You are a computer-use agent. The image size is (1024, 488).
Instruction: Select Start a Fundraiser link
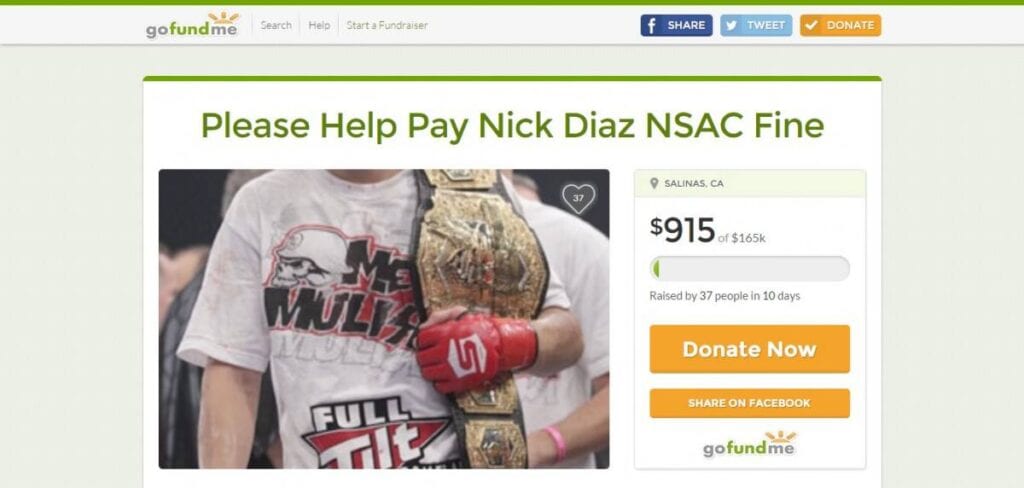(387, 25)
